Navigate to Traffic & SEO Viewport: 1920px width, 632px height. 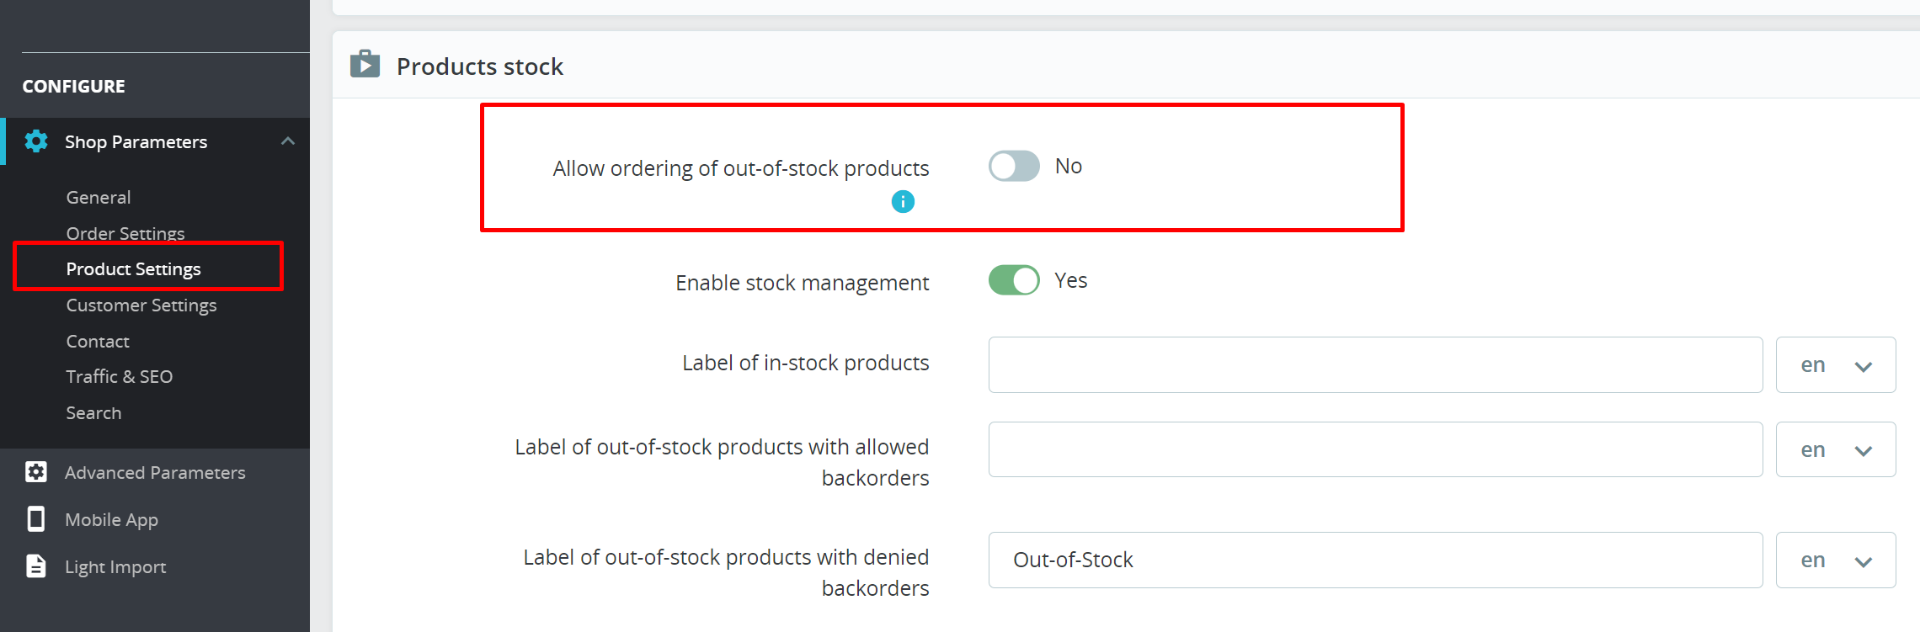tap(119, 377)
